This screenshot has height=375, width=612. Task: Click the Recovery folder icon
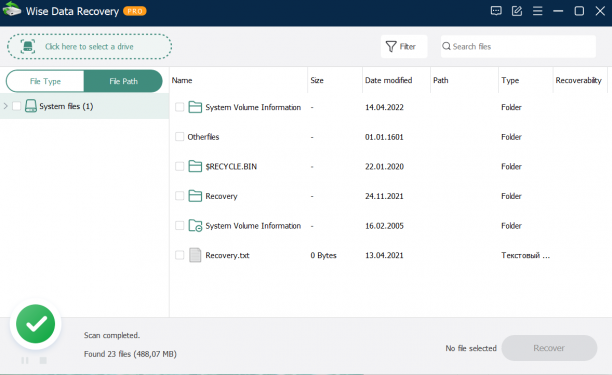tap(195, 196)
